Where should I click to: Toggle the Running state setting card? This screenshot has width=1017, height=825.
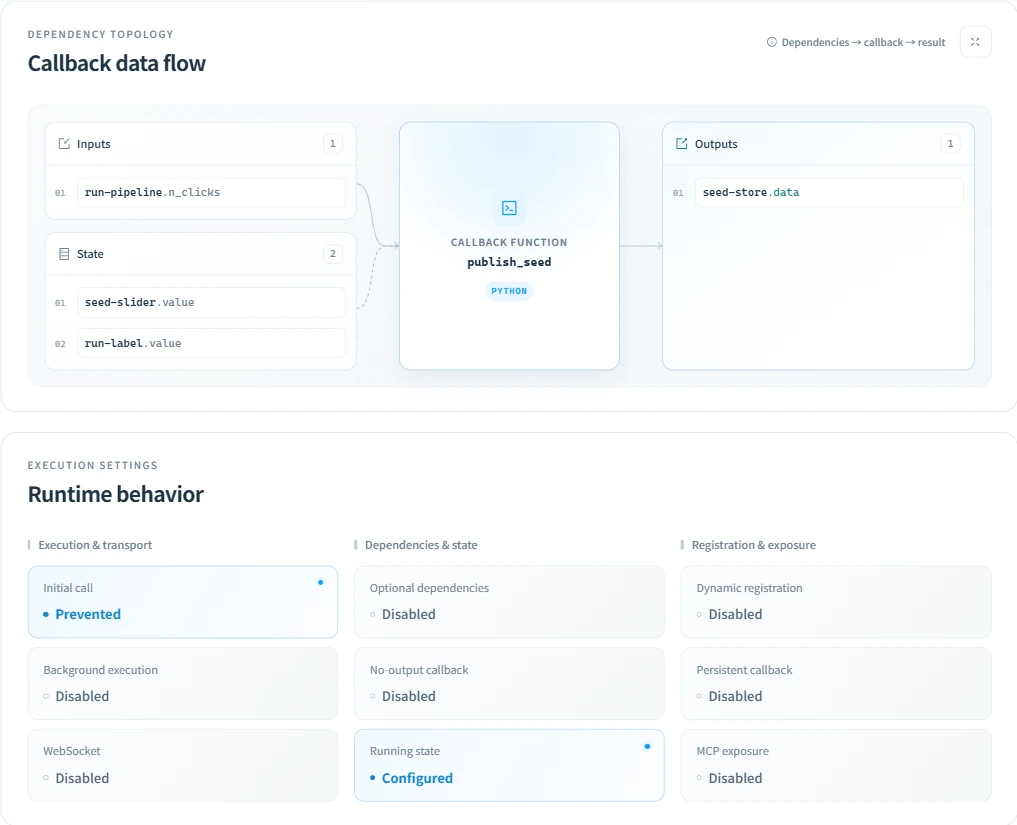coord(509,765)
